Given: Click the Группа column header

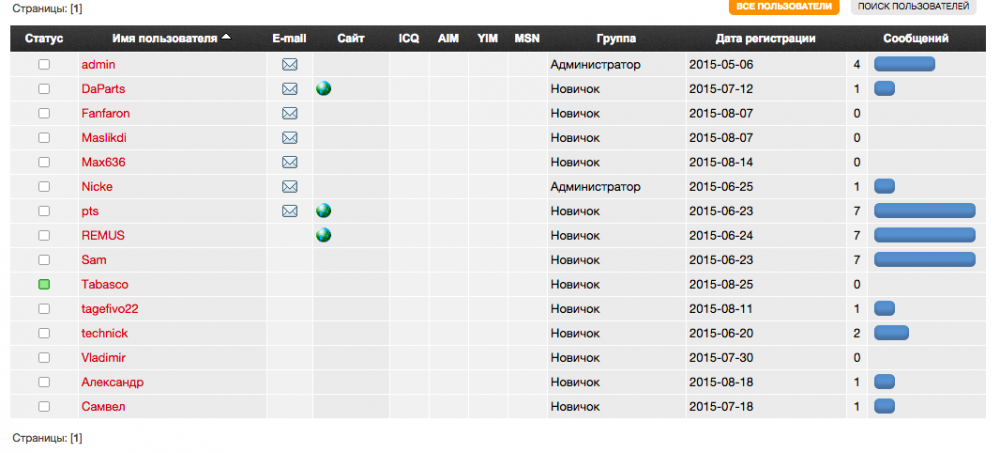Looking at the screenshot, I should pos(616,39).
